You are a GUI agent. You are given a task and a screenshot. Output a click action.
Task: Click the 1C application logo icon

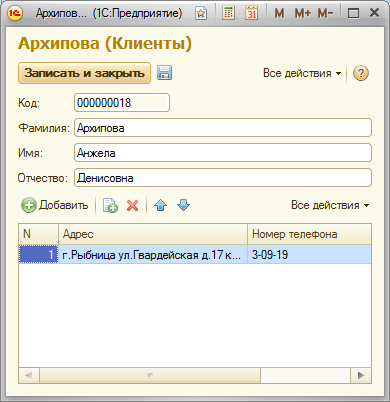pyautogui.click(x=15, y=13)
